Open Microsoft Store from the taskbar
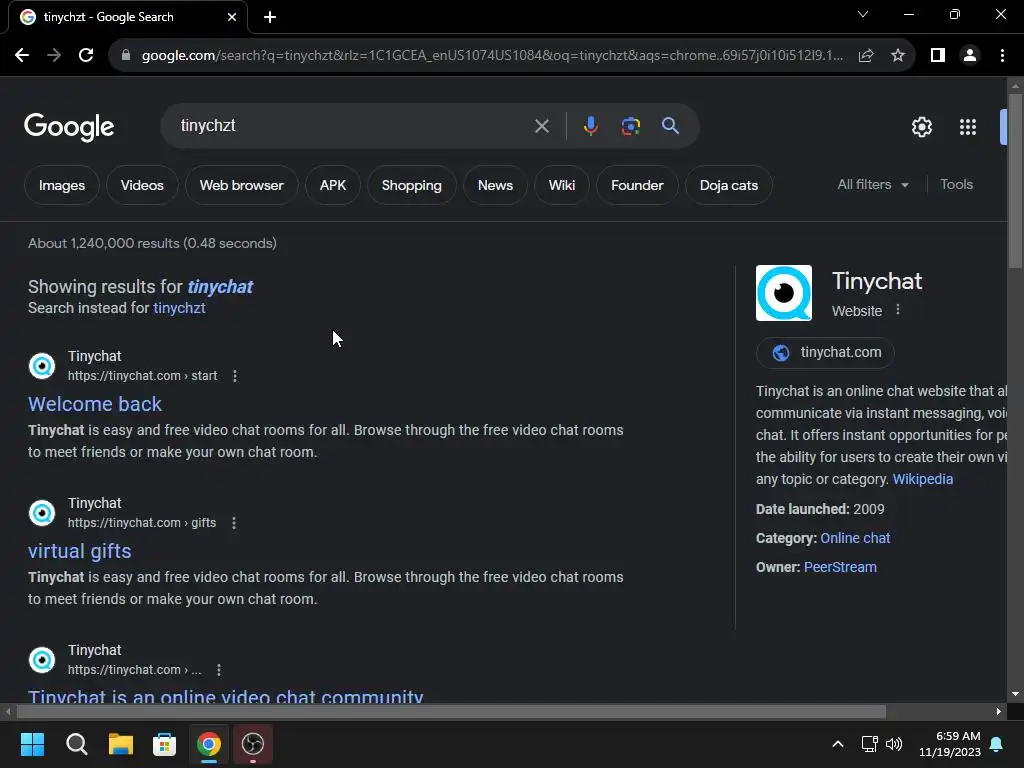This screenshot has height=768, width=1024. (x=165, y=744)
